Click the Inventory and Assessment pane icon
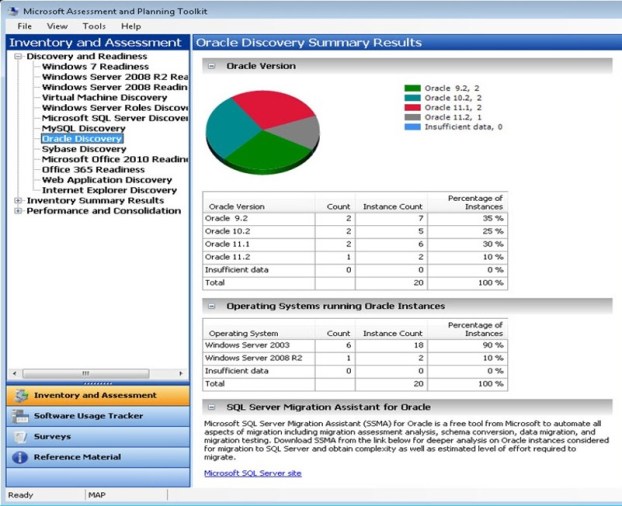The width and height of the screenshot is (622, 506). tap(20, 396)
